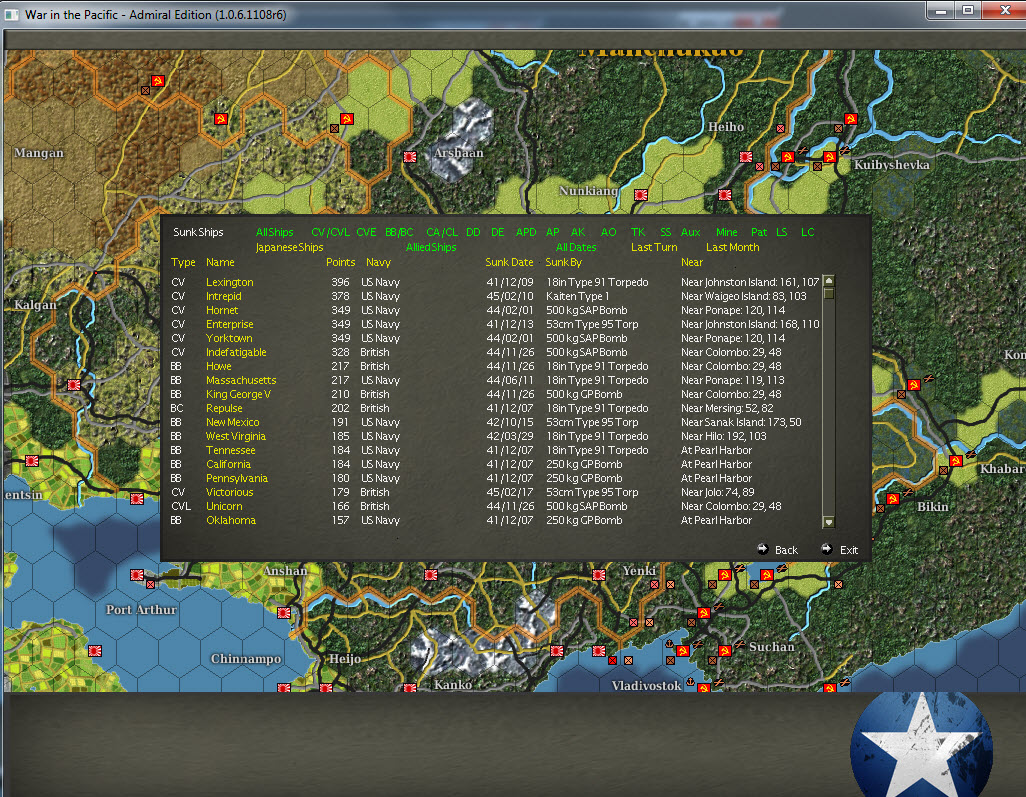Filter list by TK ships

click(x=638, y=232)
